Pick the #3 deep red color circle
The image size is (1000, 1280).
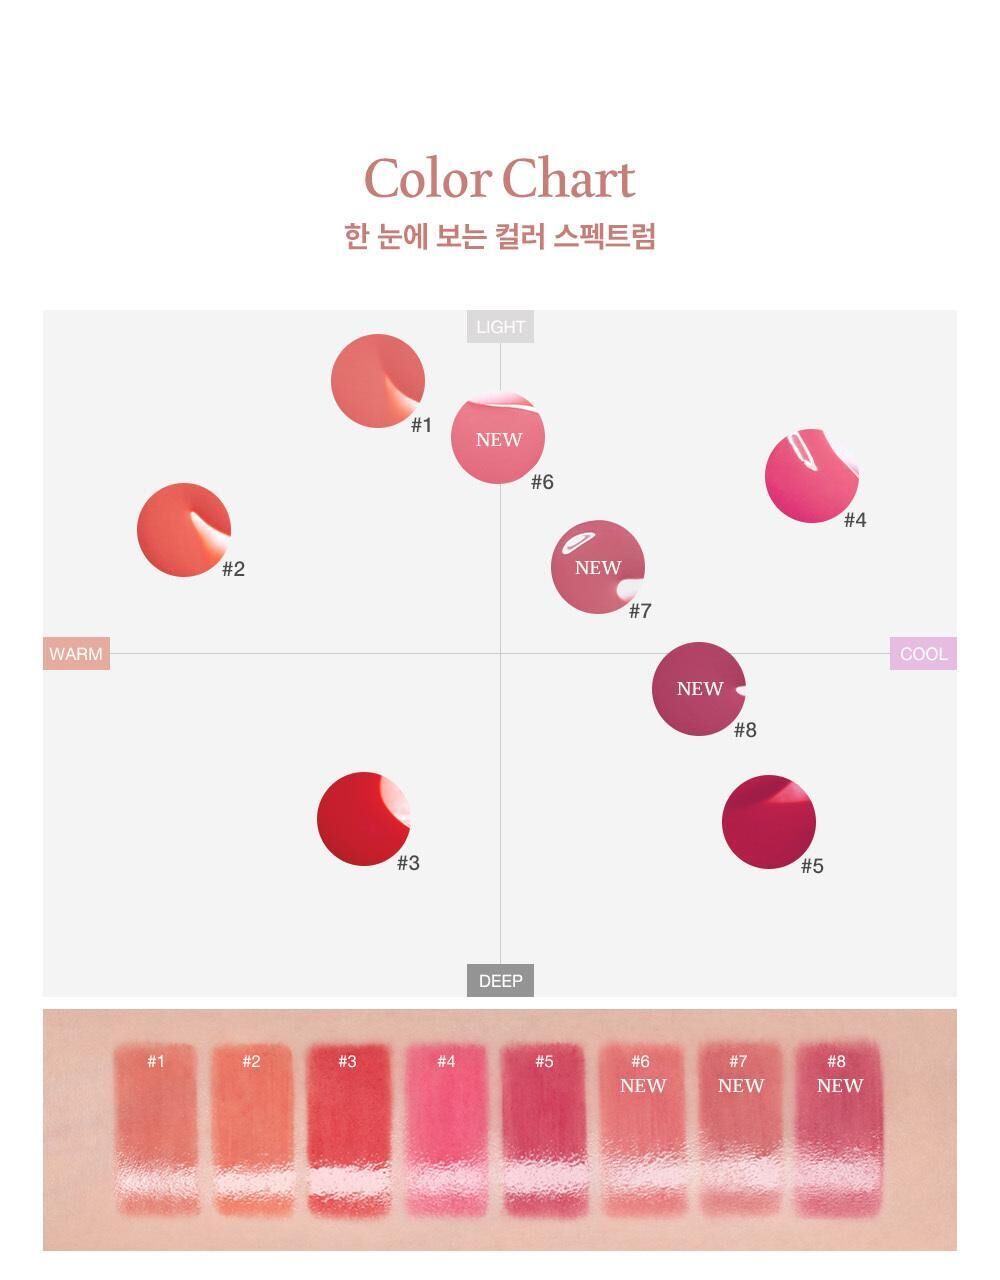click(364, 818)
